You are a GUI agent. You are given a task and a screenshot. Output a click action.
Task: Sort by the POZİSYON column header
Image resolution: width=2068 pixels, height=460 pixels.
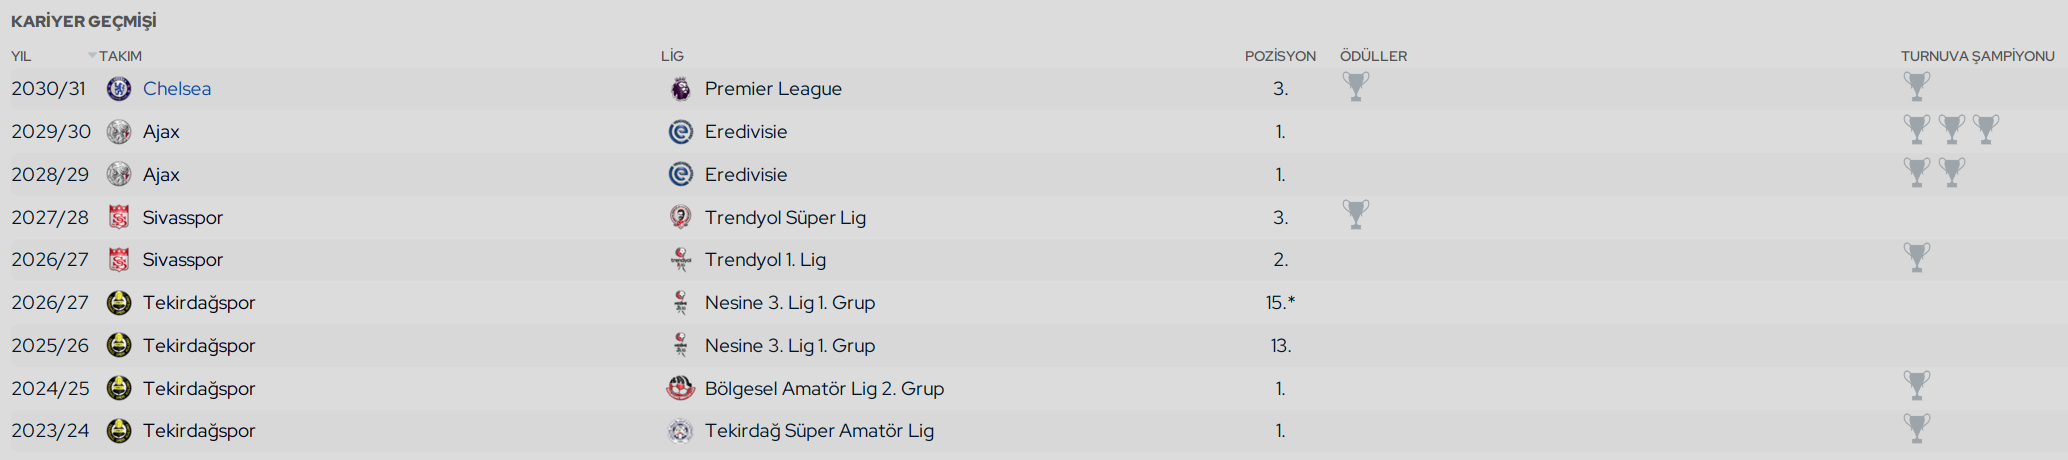1280,56
